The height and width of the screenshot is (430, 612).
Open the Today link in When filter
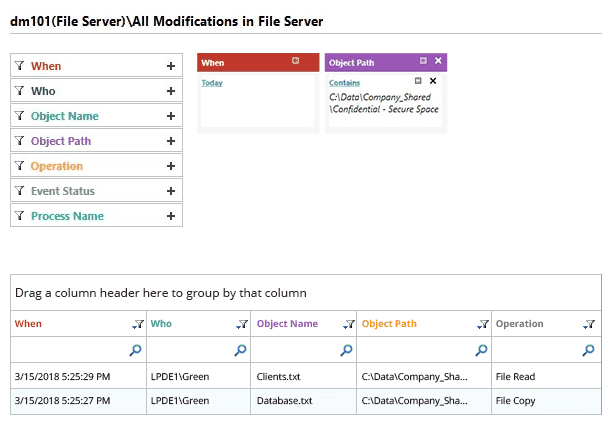(212, 83)
